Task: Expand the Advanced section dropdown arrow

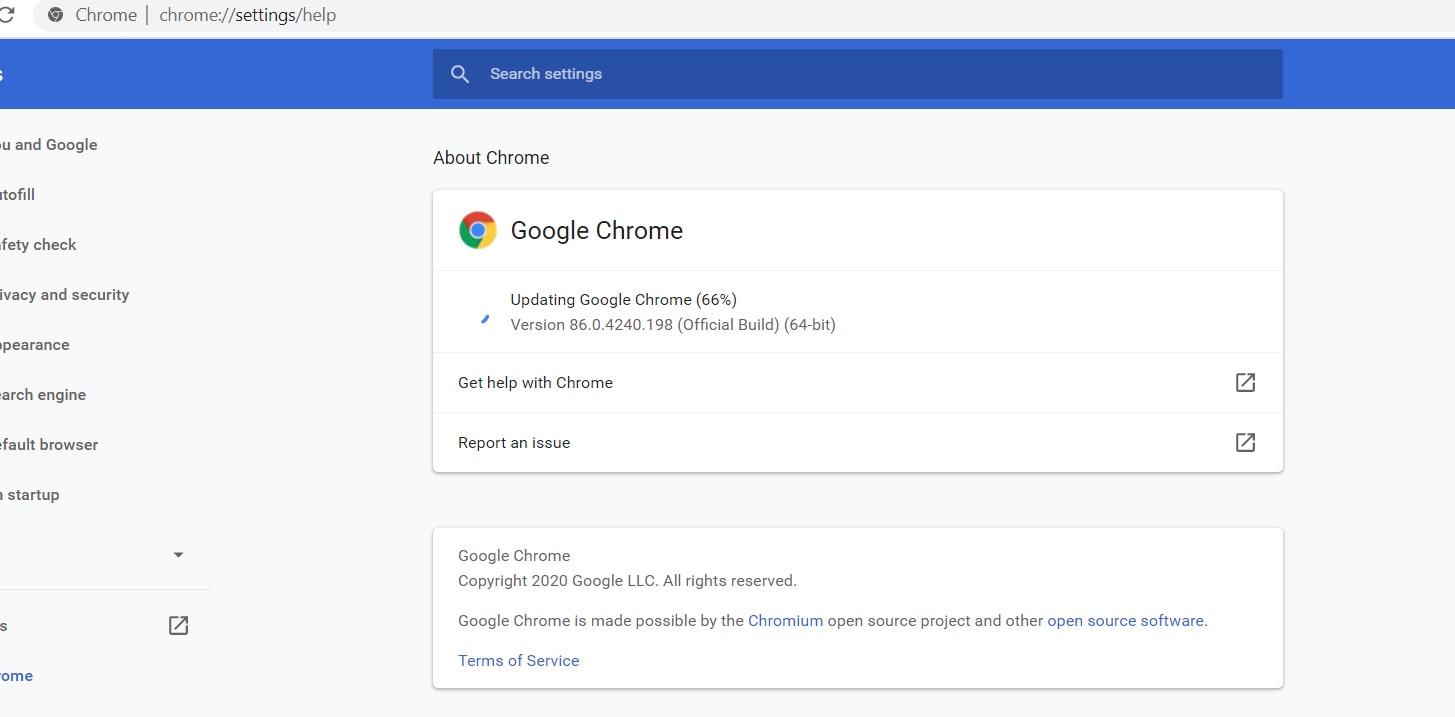Action: [x=178, y=555]
